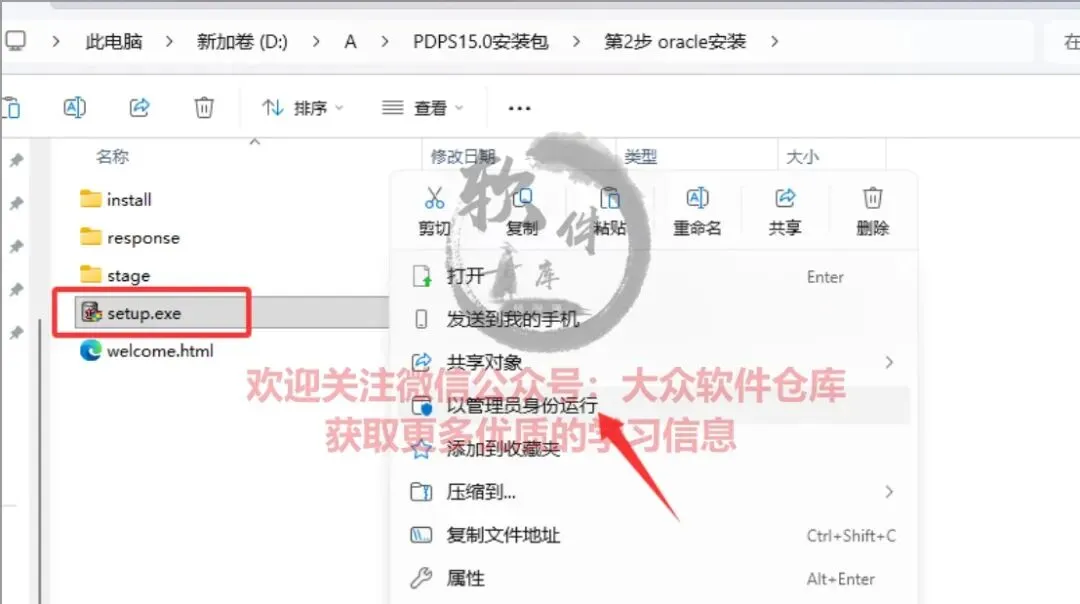Click the Share icon in context menu
1080x604 pixels.
tap(785, 198)
